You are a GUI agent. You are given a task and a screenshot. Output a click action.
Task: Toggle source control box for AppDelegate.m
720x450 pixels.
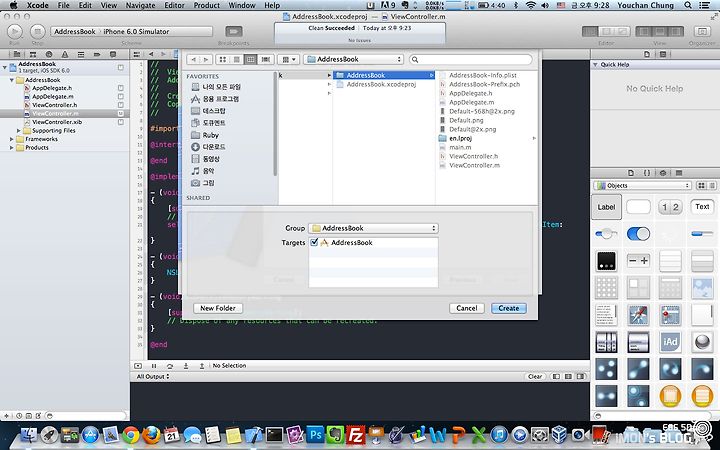pyautogui.click(x=120, y=96)
